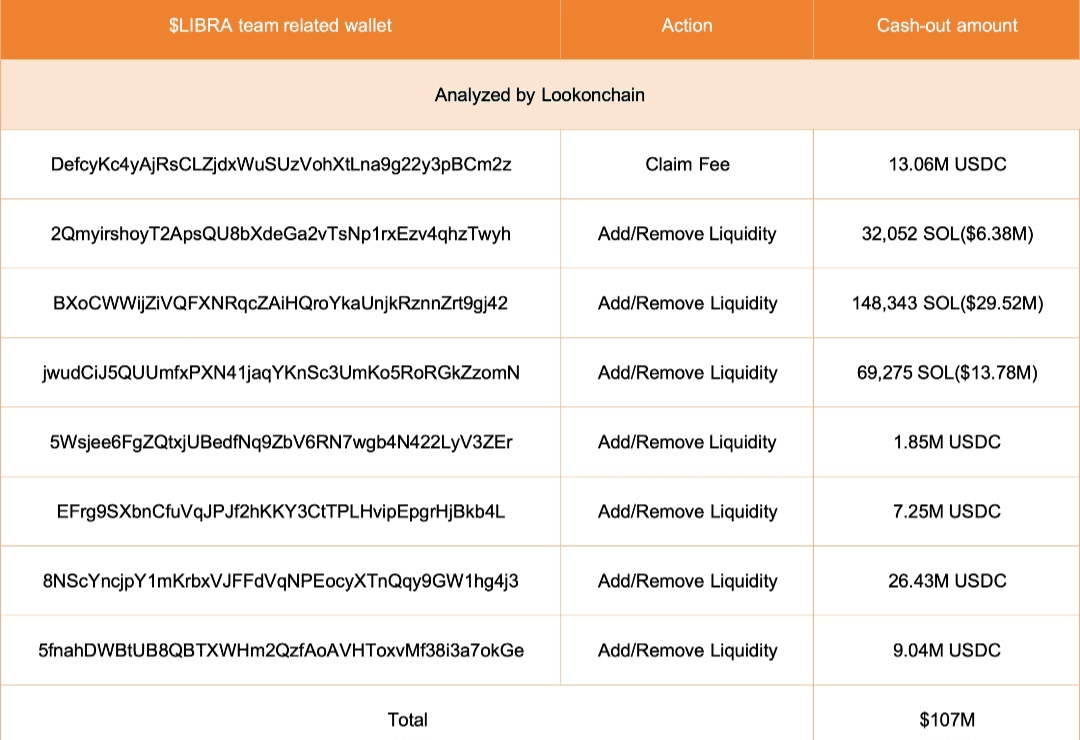Viewport: 1080px width, 740px height.
Task: Click the 69,275 SOL($13.78M) cell
Action: coord(947,373)
